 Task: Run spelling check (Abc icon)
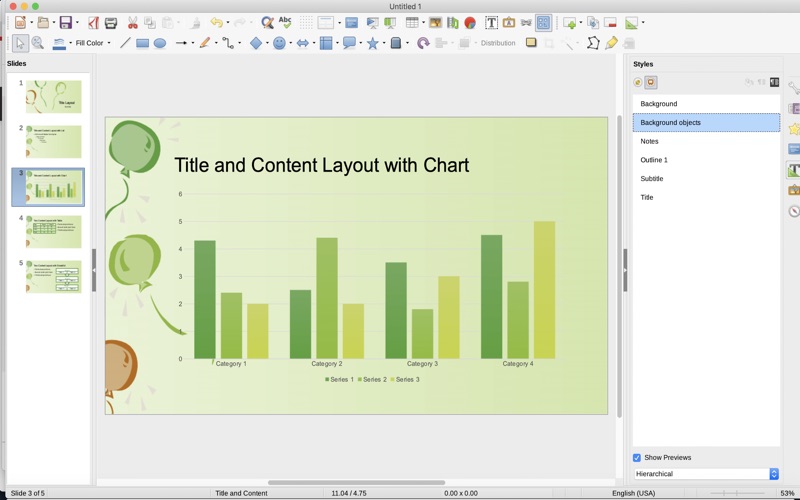click(285, 22)
